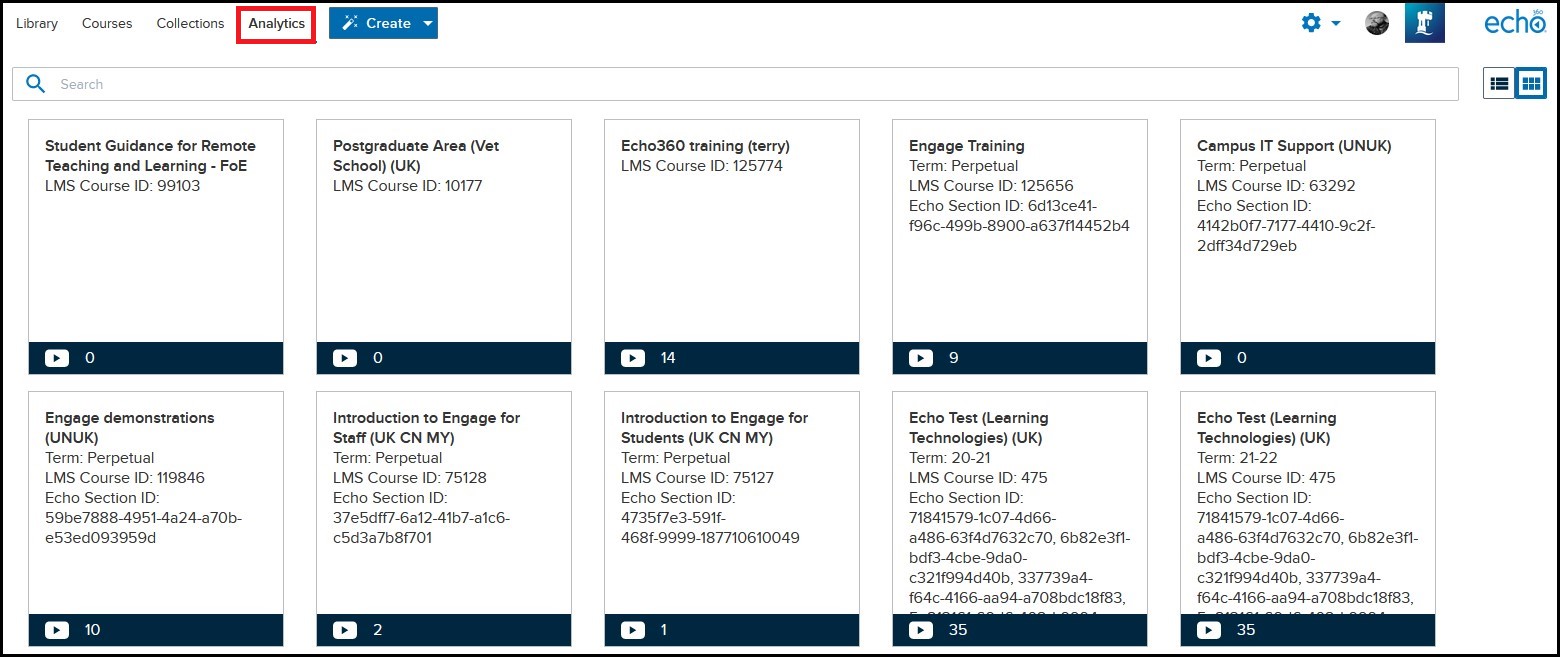The height and width of the screenshot is (657, 1560).
Task: Open Student Guidance for Remote Teaching course
Action: [150, 156]
